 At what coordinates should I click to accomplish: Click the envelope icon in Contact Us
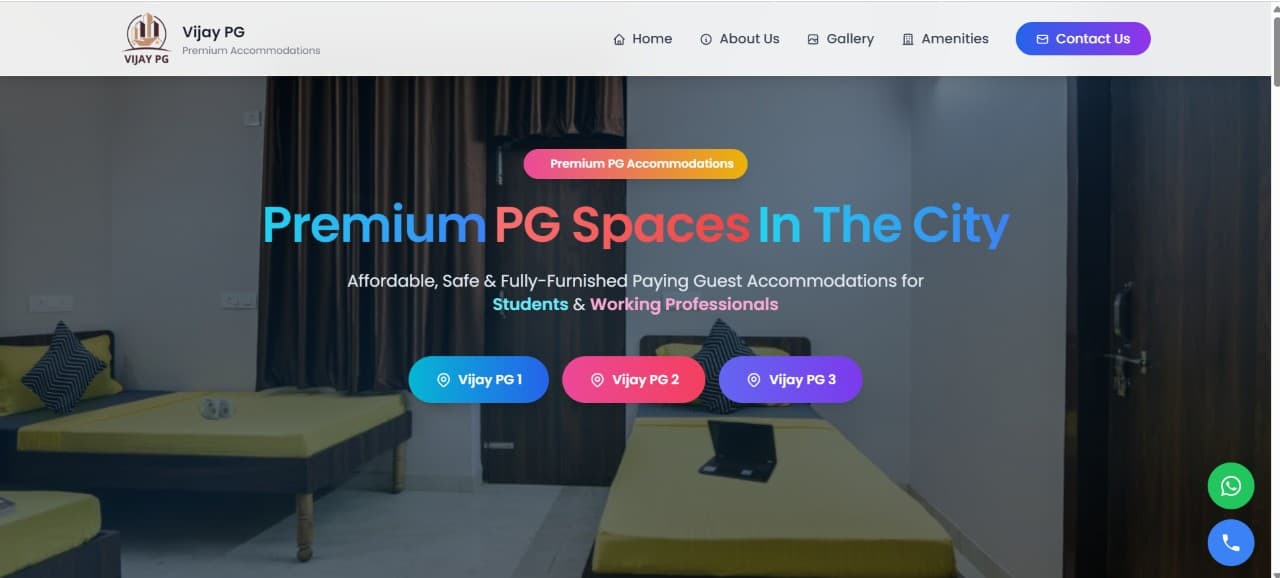1042,39
